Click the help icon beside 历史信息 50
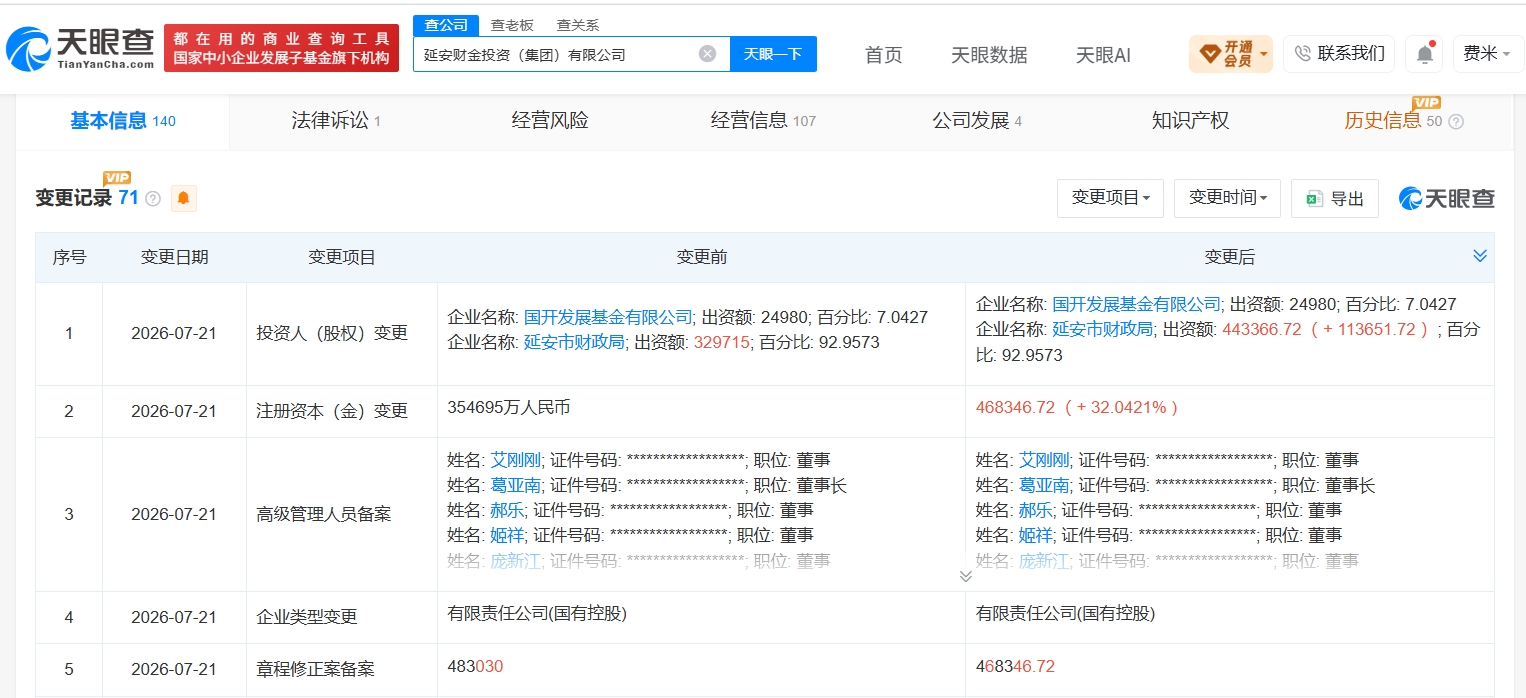Screen dimensions: 1526x698 click(1456, 122)
